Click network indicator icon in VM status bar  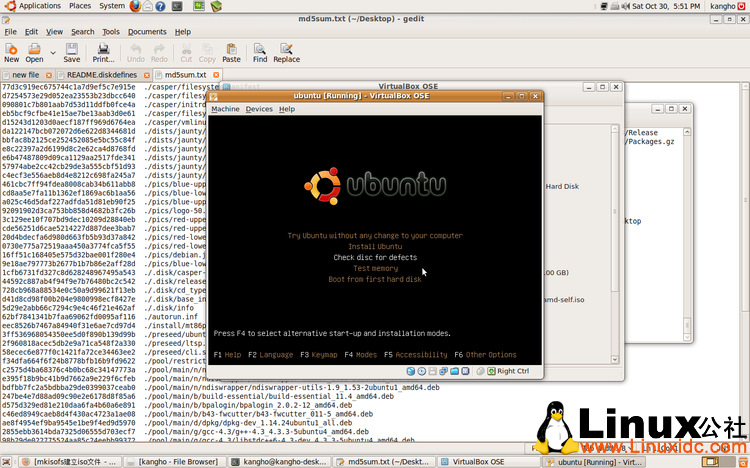(443, 371)
